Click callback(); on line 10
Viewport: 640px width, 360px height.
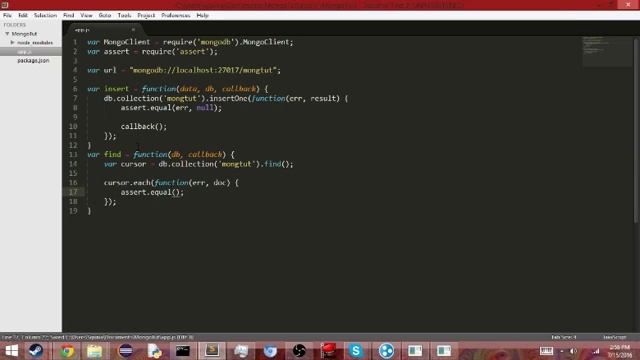[x=144, y=127]
